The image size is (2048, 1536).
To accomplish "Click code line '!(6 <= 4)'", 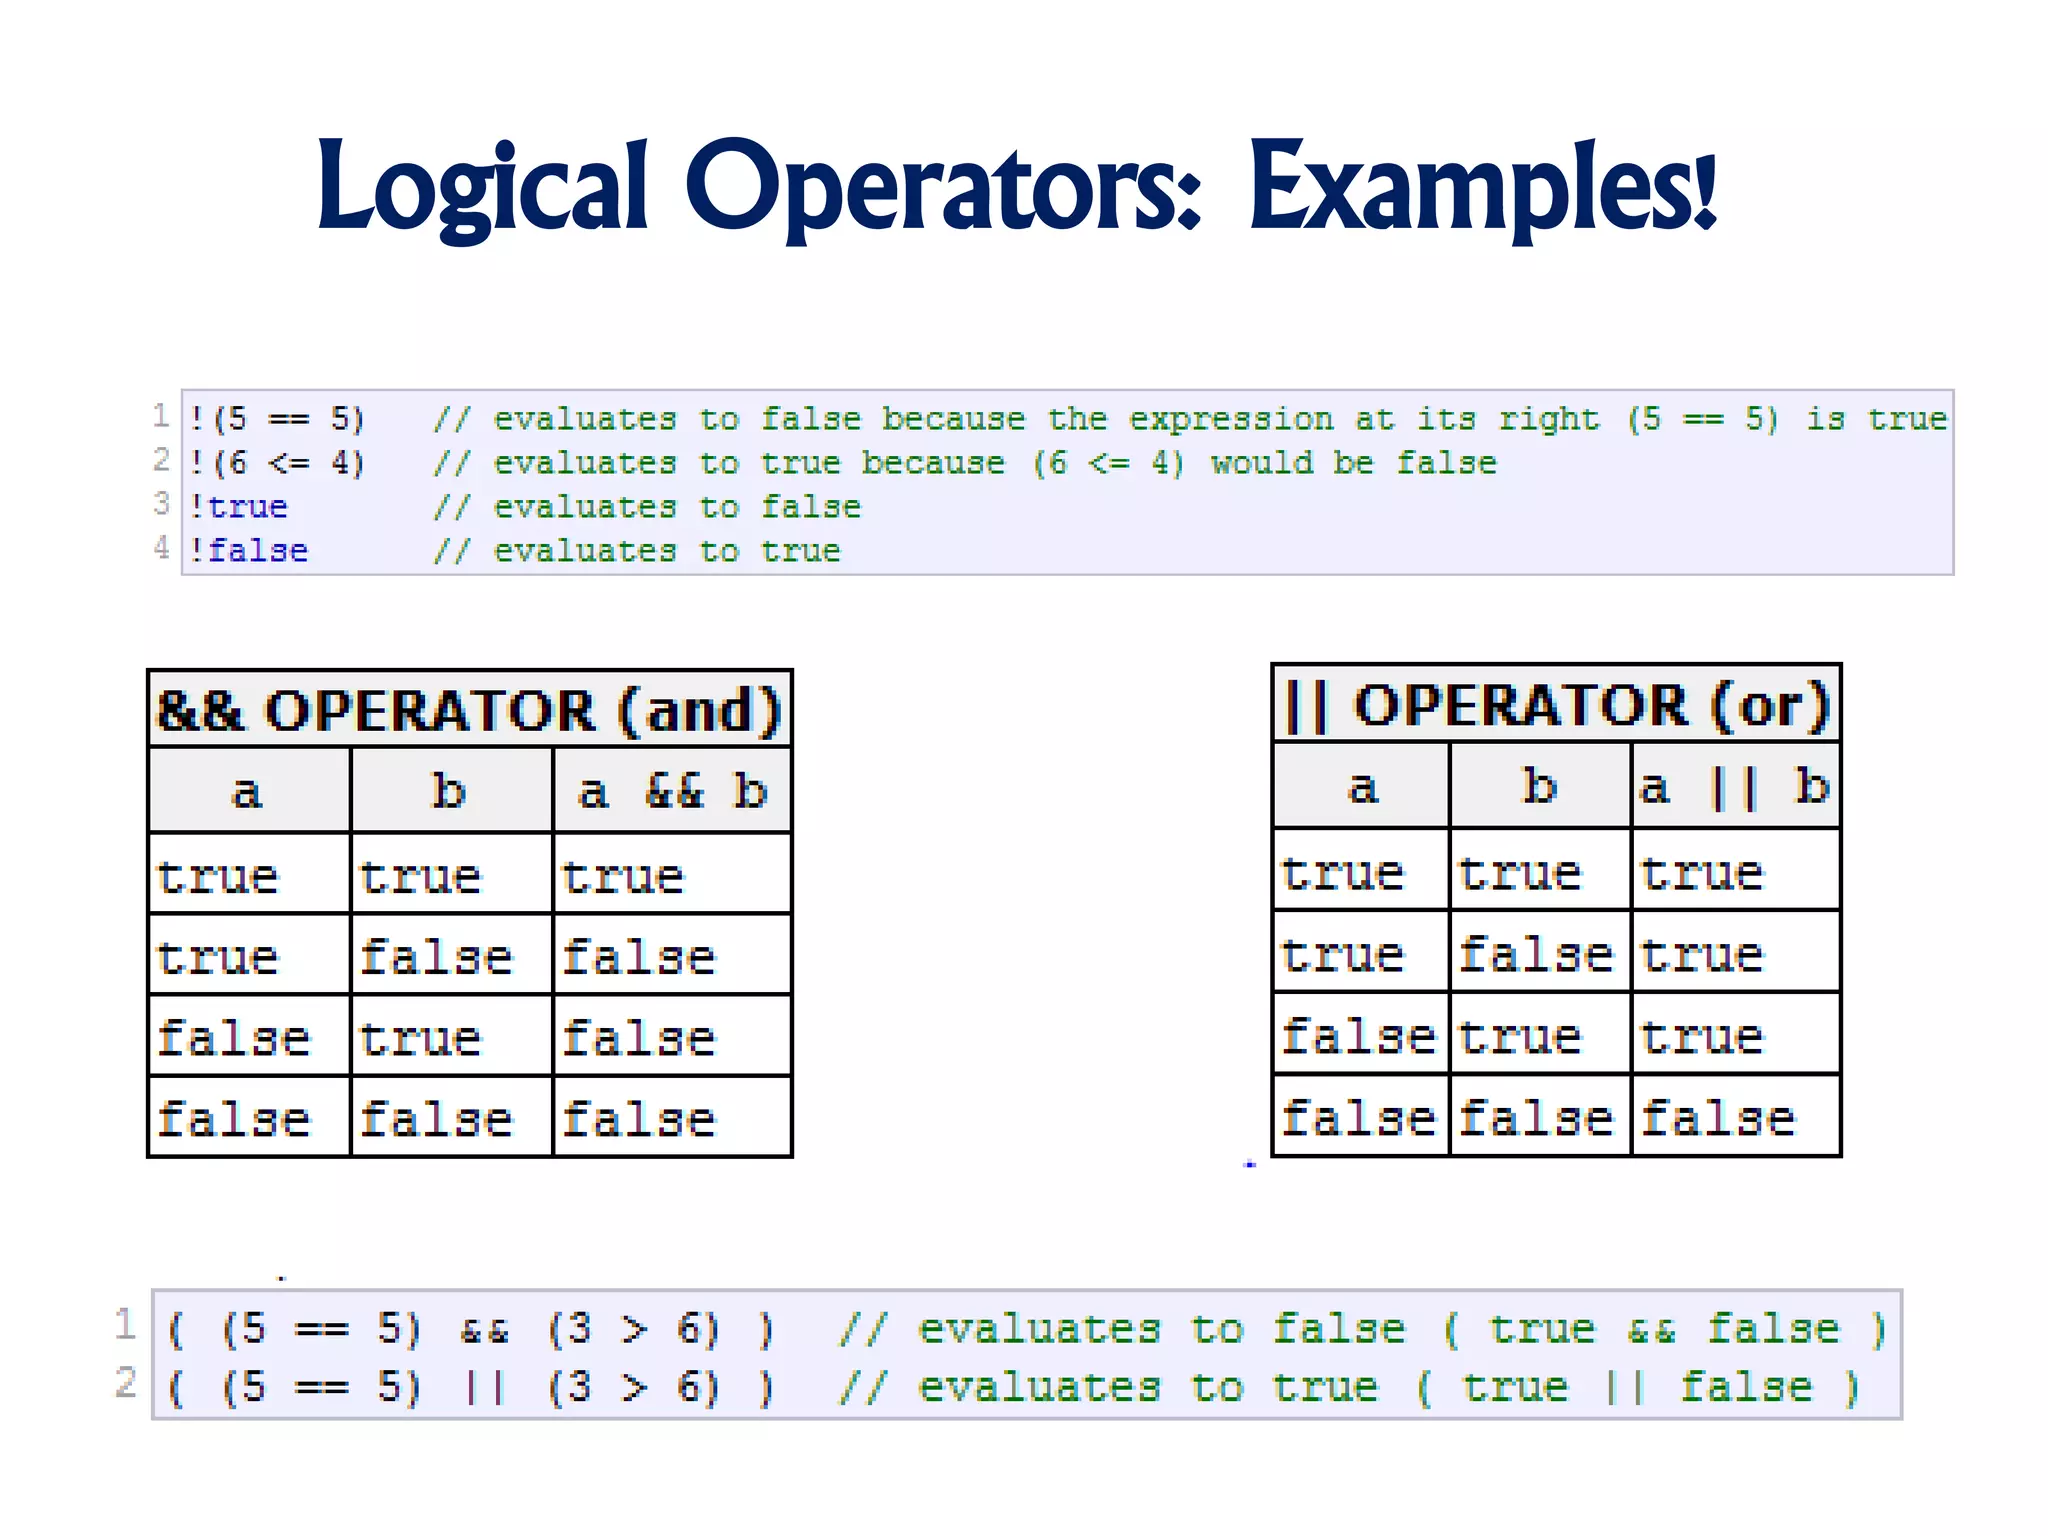I will [277, 462].
